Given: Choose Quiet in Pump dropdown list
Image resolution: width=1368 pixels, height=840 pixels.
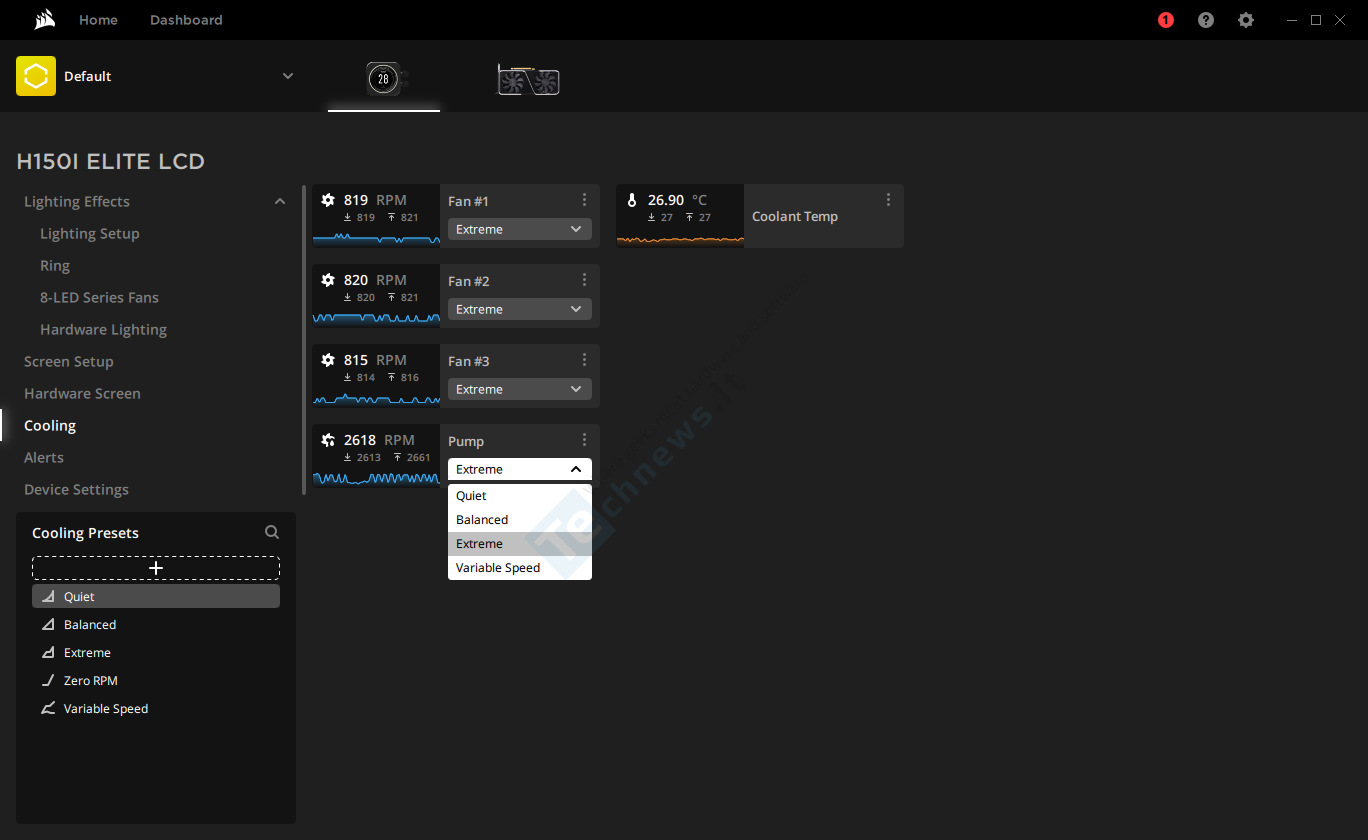Looking at the screenshot, I should pyautogui.click(x=520, y=496).
